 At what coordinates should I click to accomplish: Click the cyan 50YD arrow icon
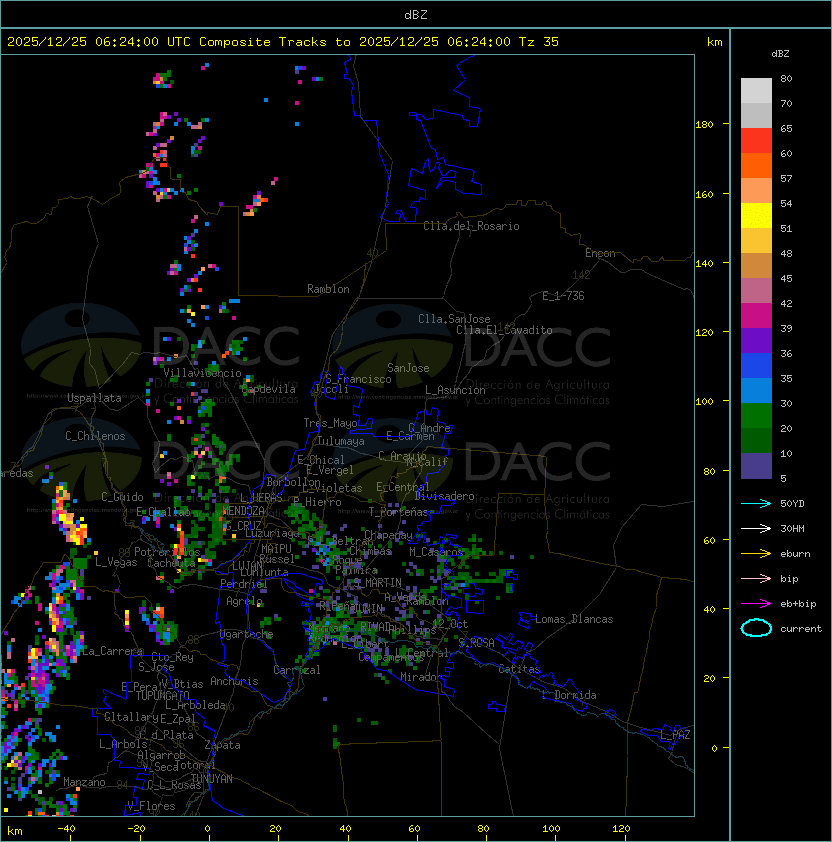click(756, 503)
